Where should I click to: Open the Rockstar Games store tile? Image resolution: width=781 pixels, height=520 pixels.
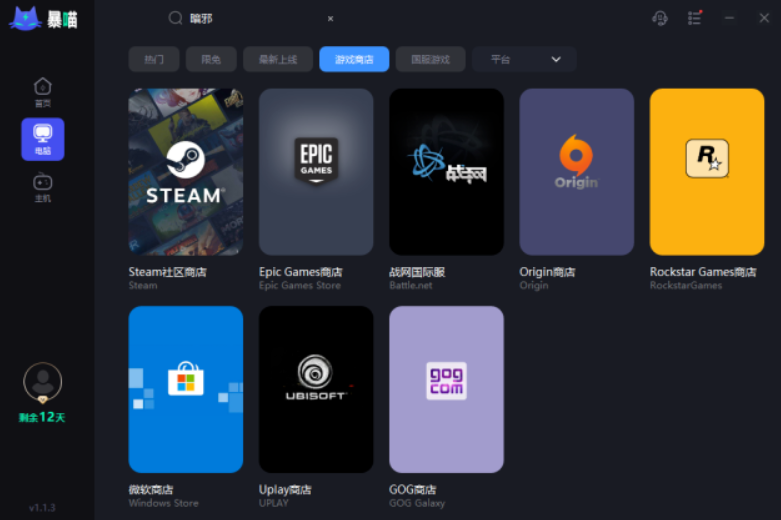click(x=706, y=172)
